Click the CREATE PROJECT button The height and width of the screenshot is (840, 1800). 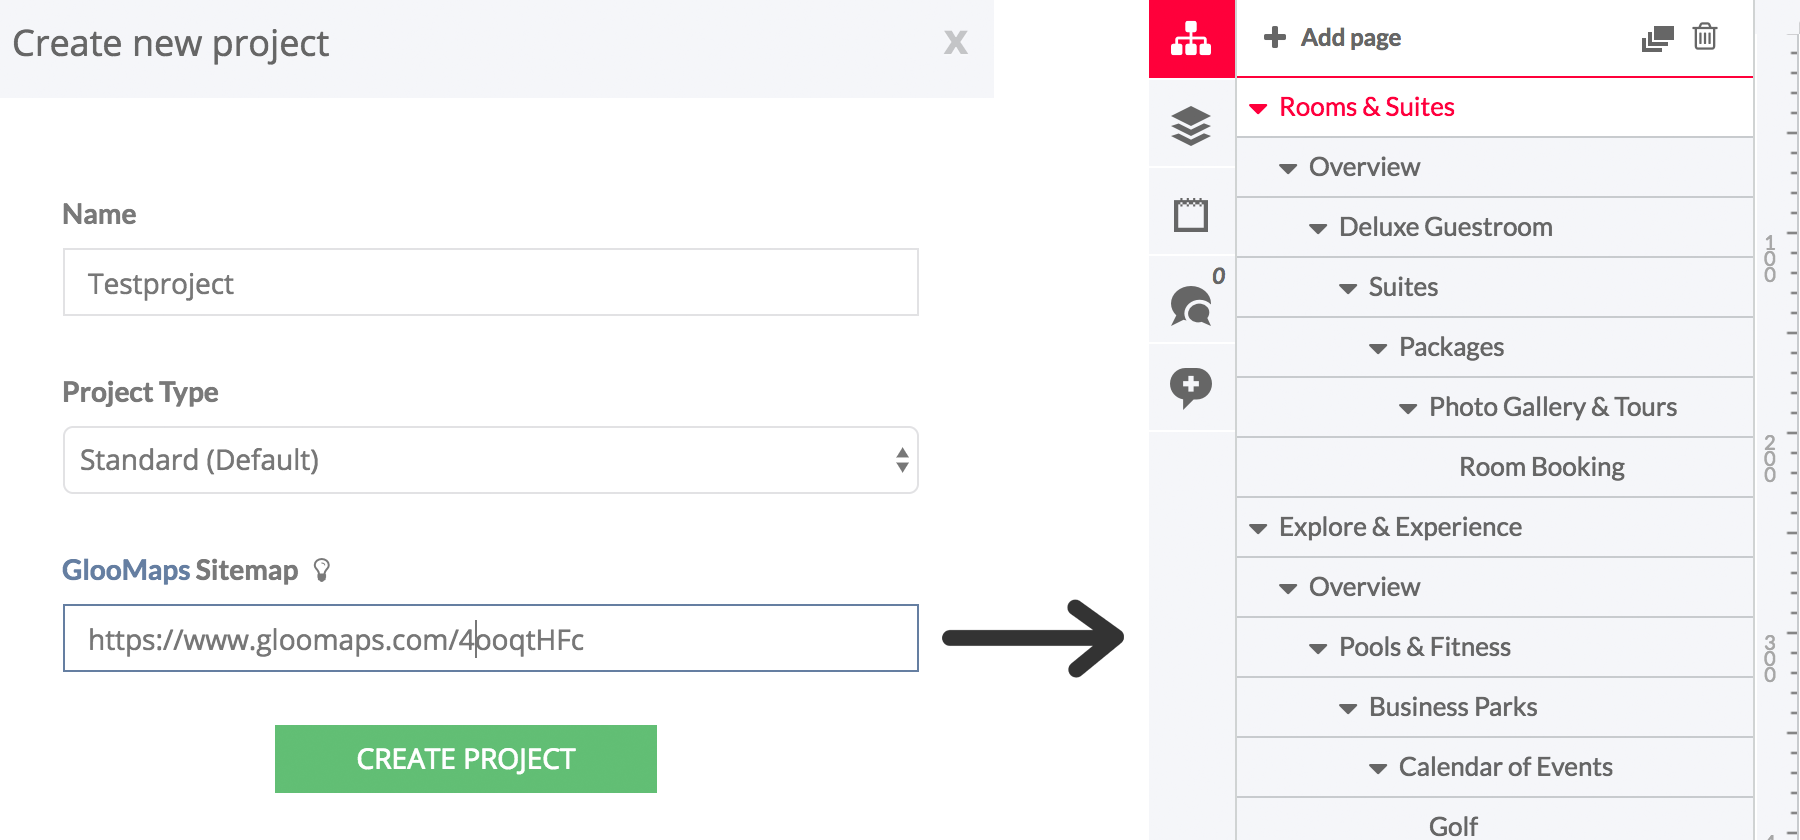(466, 759)
